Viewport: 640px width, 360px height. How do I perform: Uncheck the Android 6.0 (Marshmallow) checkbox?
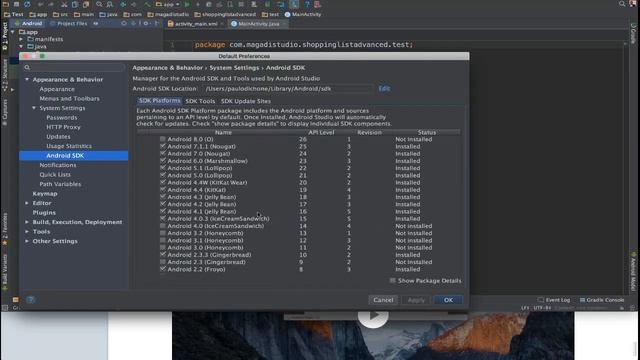(x=163, y=161)
